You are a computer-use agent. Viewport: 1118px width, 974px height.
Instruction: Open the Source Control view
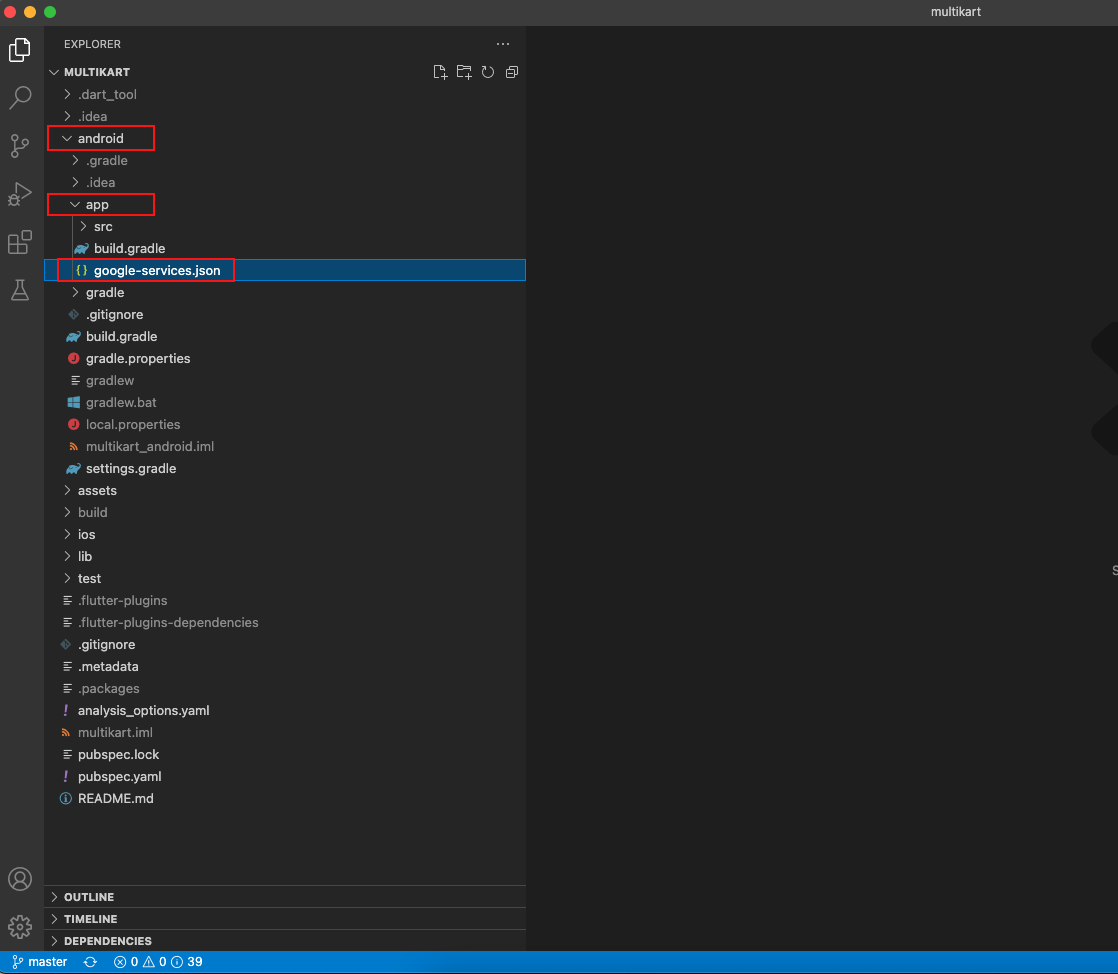[x=20, y=145]
